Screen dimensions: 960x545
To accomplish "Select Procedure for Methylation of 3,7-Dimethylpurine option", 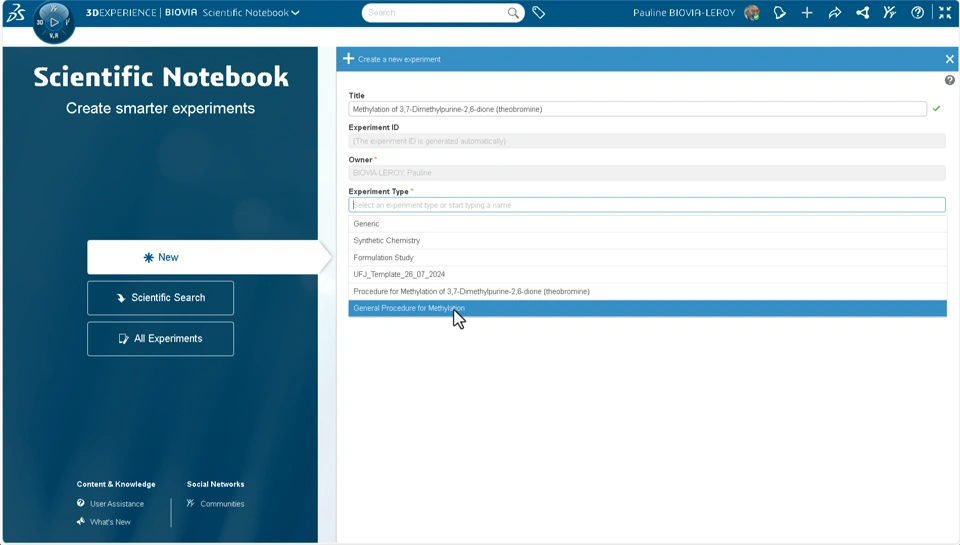I will pos(648,291).
